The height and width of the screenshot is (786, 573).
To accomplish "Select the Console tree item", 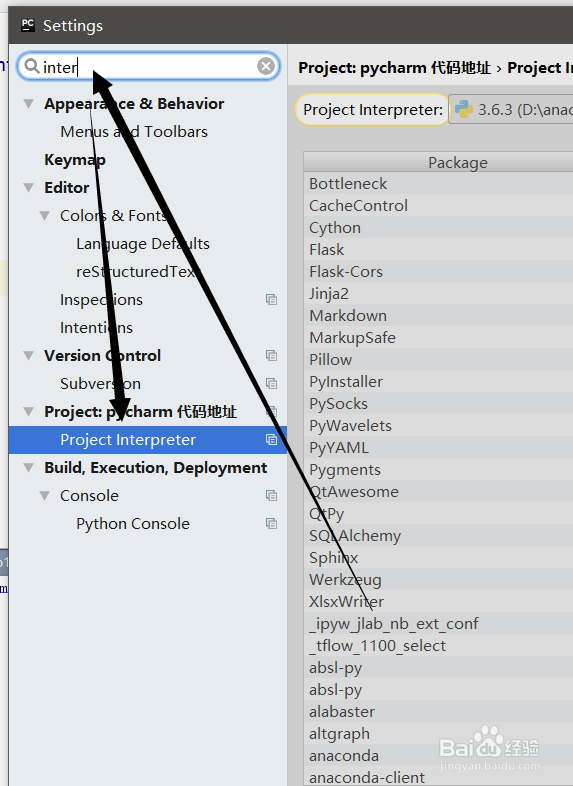I will click(89, 496).
